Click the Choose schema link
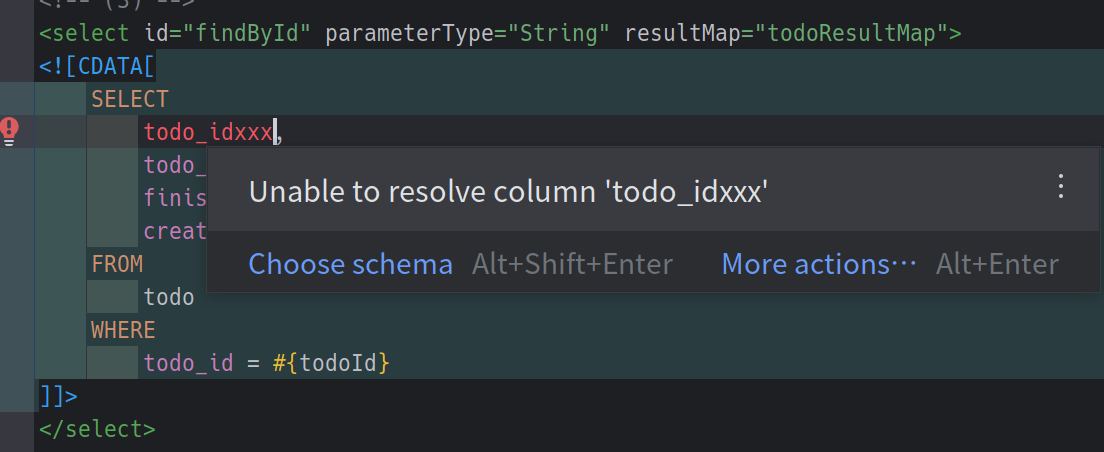Screen dimensions: 1104x452 point(350,264)
